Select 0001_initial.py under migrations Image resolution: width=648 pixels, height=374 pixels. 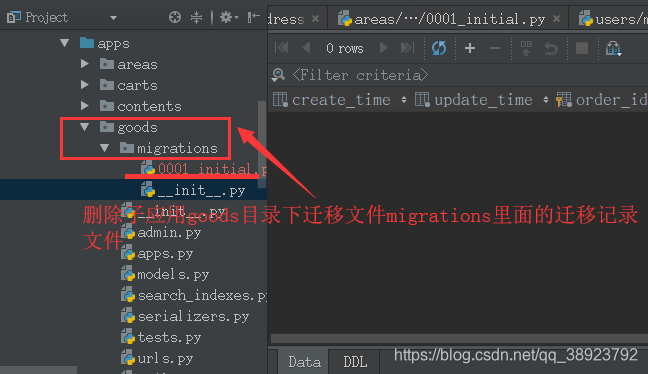(204, 169)
